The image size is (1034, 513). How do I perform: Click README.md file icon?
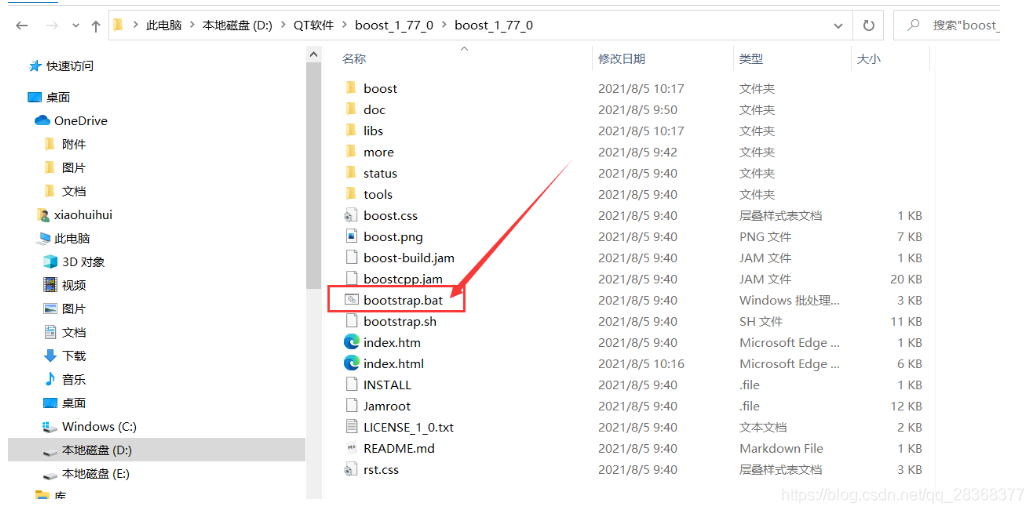coord(351,448)
